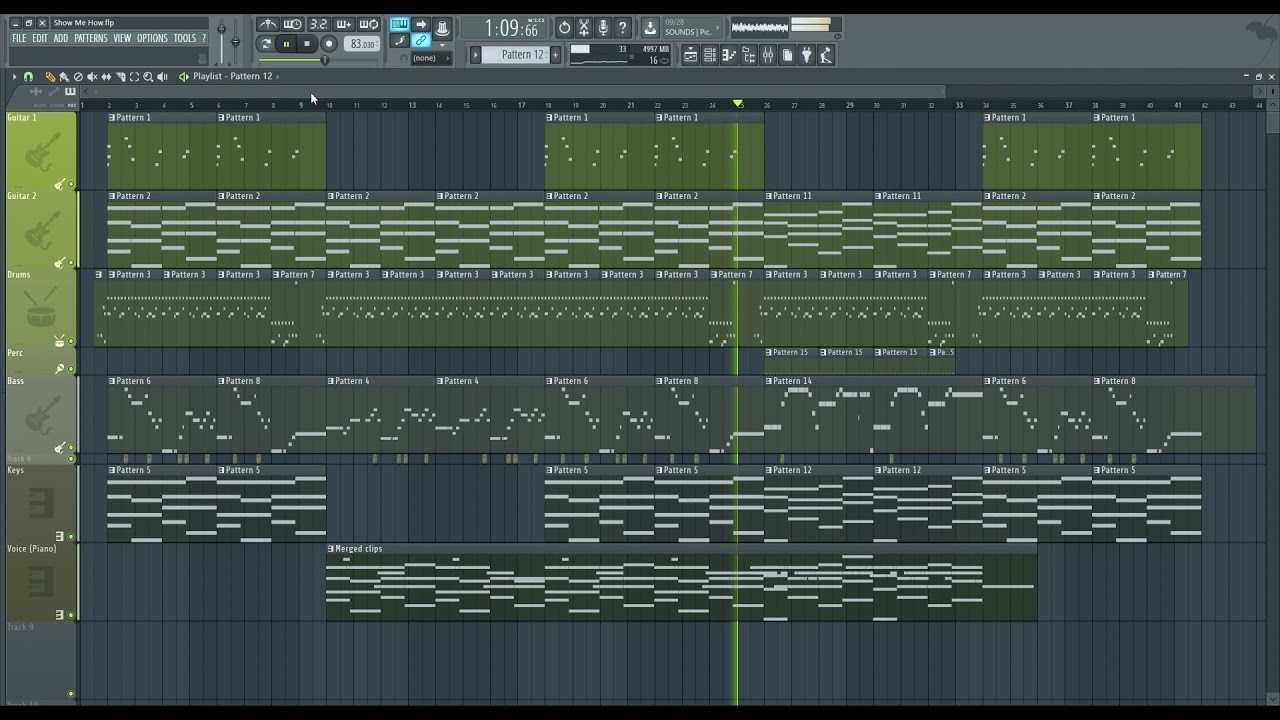Choose the Select tool in playlist toolbar

134,76
